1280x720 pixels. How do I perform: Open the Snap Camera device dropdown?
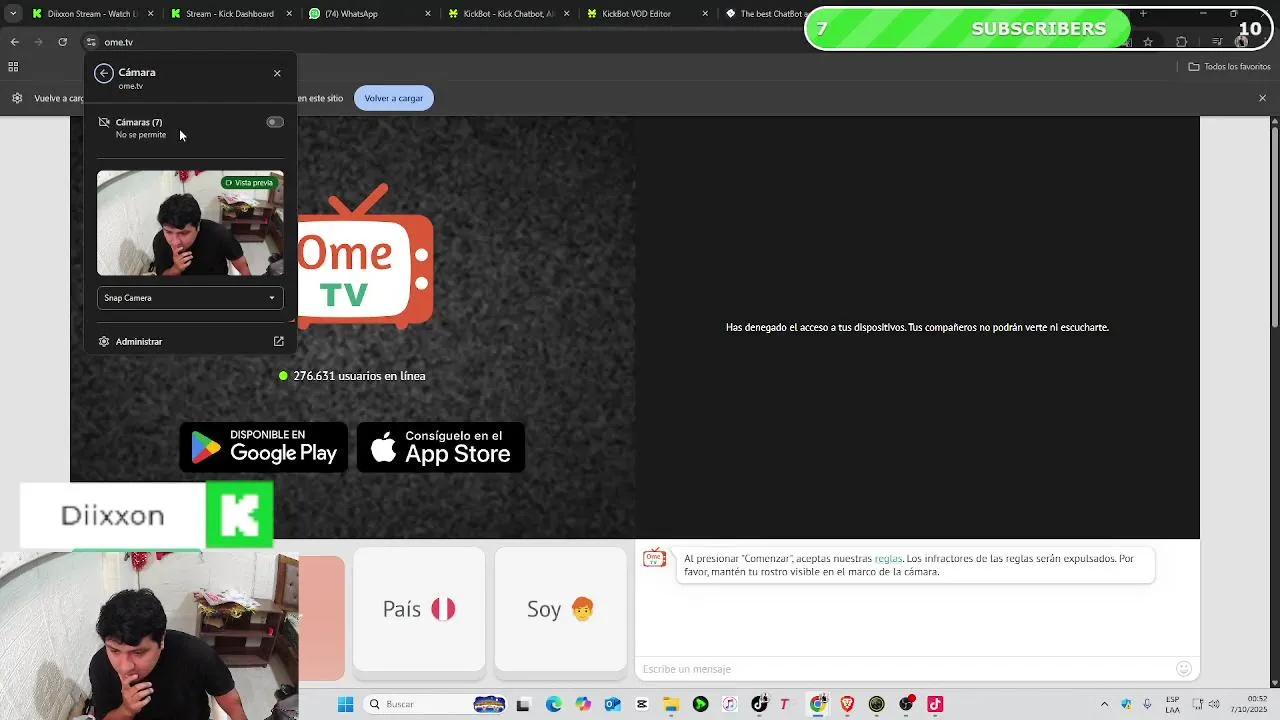click(190, 298)
